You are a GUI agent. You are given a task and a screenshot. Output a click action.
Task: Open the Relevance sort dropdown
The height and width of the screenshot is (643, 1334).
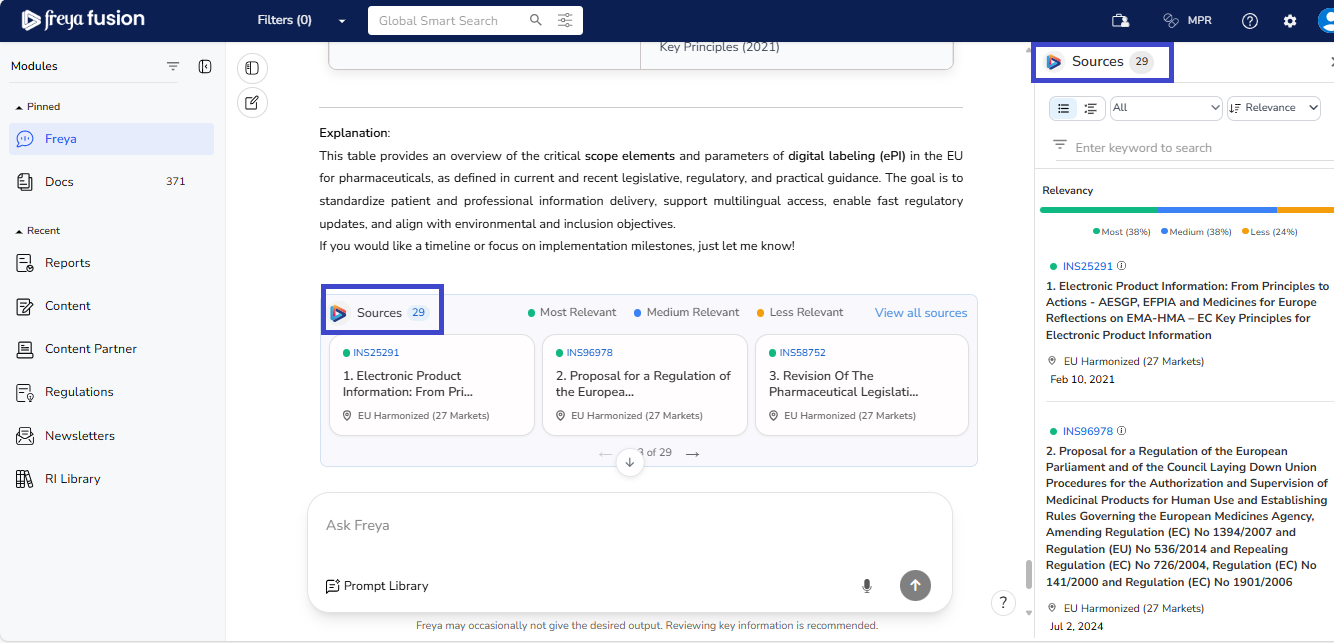pos(1273,108)
